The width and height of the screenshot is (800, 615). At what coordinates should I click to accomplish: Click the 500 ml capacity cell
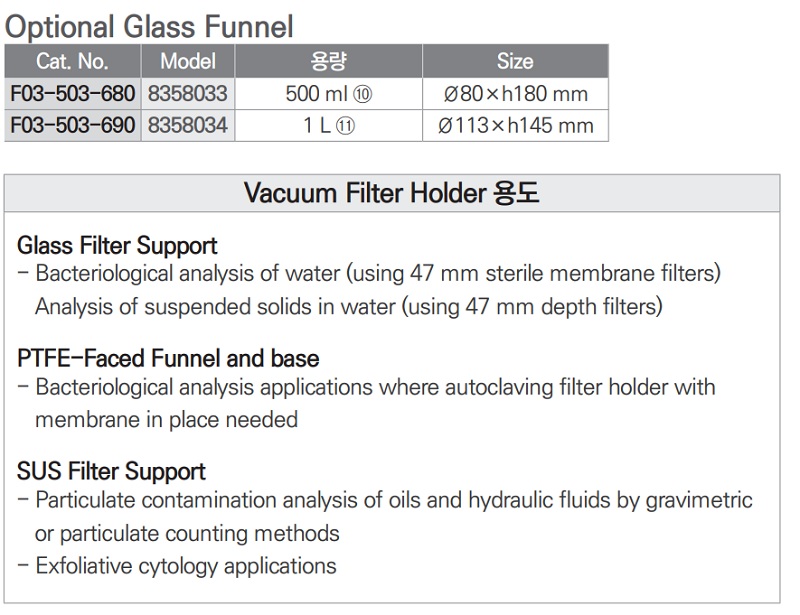(x=314, y=94)
